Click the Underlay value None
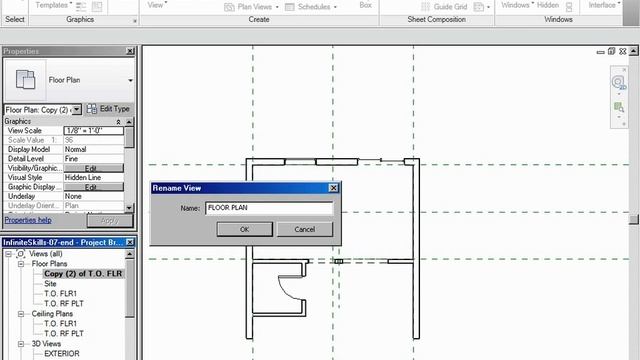The image size is (640, 360). (x=93, y=196)
